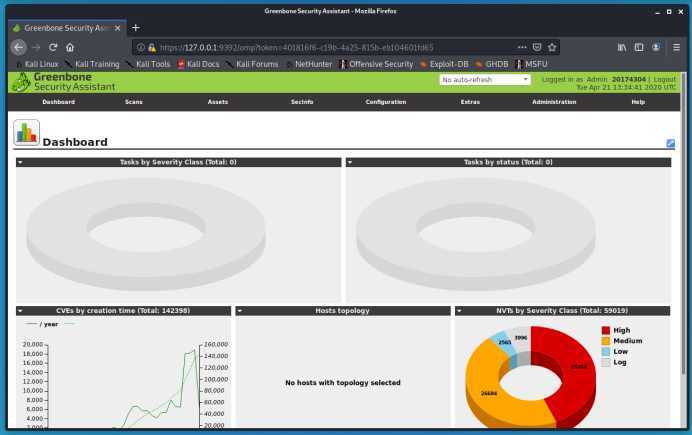Image resolution: width=692 pixels, height=435 pixels.
Task: Expand the CVEs by creation time chart menu
Action: point(20,311)
